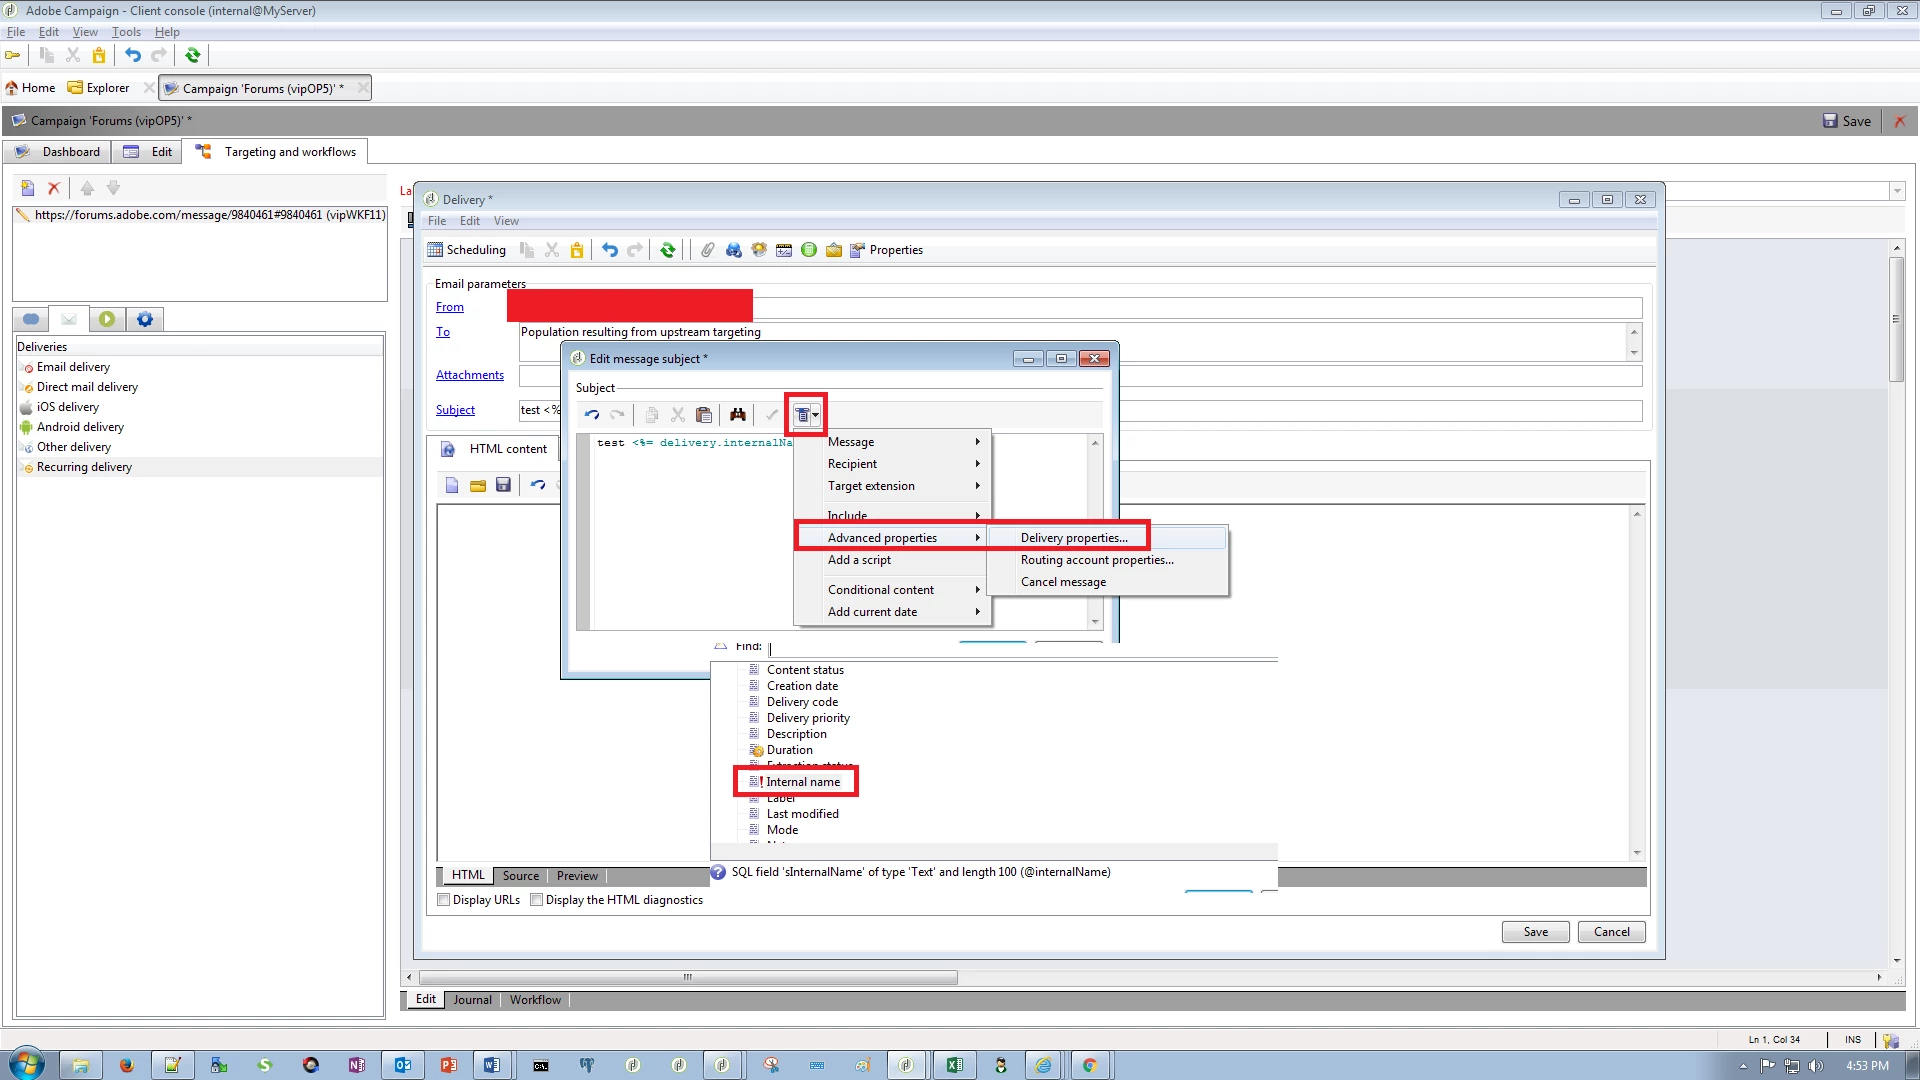Check Display the HTML diagnostics option
Image resolution: width=1920 pixels, height=1080 pixels.
click(x=537, y=900)
